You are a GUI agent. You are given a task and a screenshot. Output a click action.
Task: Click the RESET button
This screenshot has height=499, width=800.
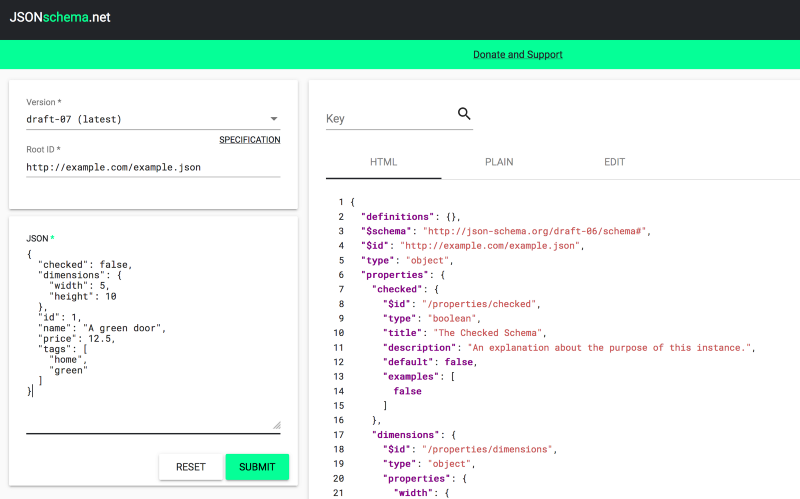click(191, 467)
